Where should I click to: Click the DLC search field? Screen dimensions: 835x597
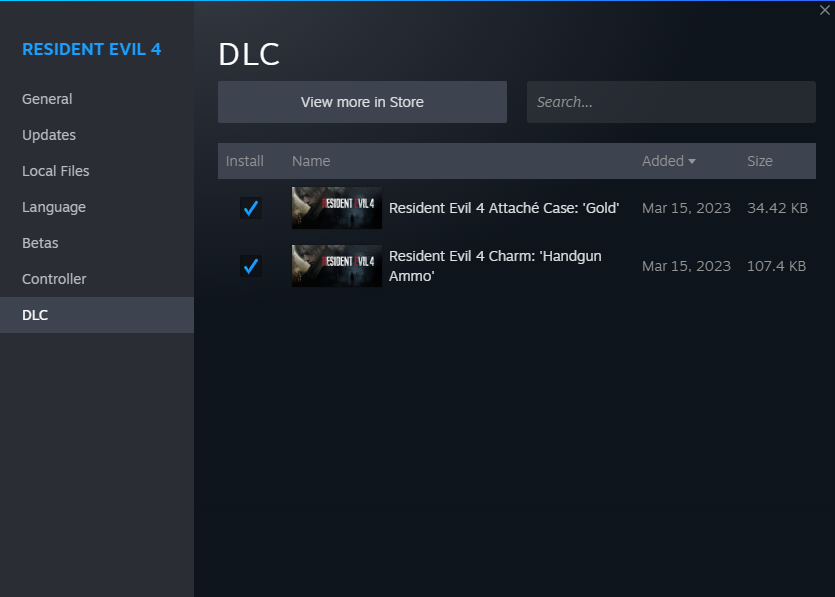tap(671, 101)
